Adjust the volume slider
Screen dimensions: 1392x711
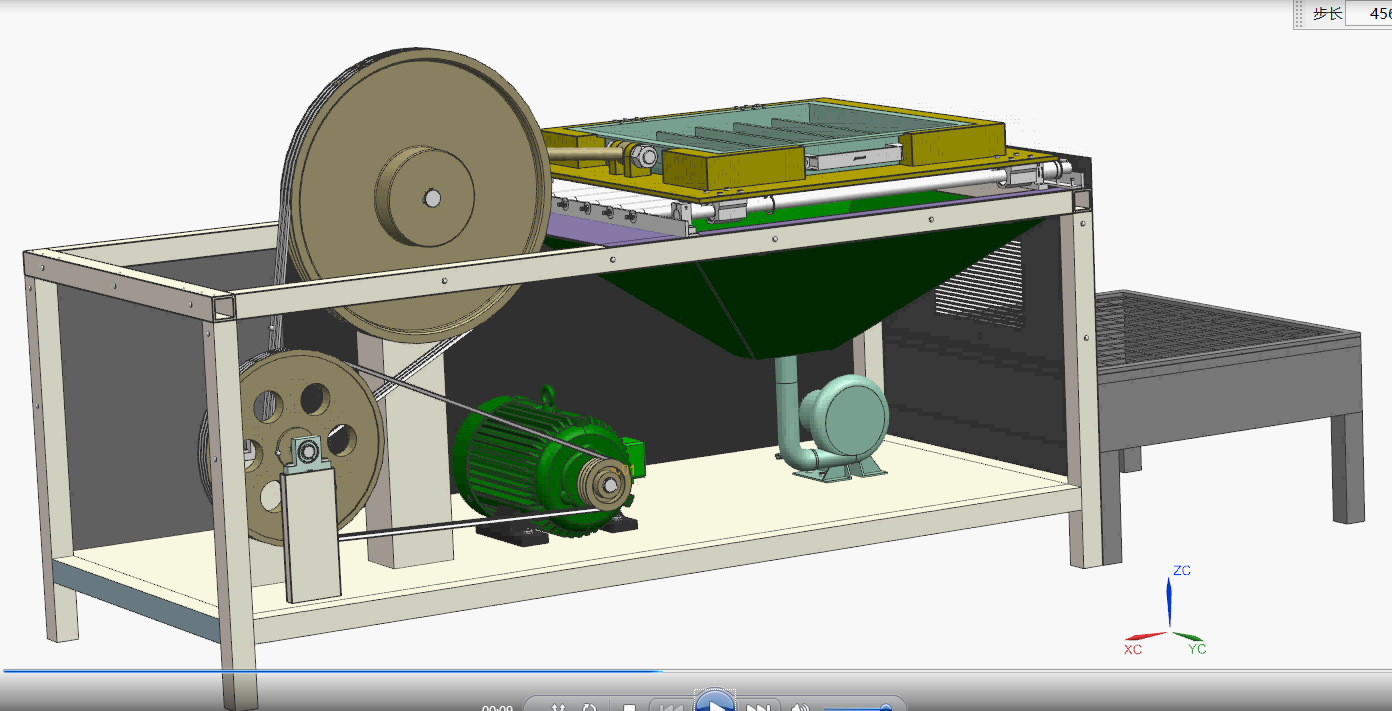tap(857, 708)
